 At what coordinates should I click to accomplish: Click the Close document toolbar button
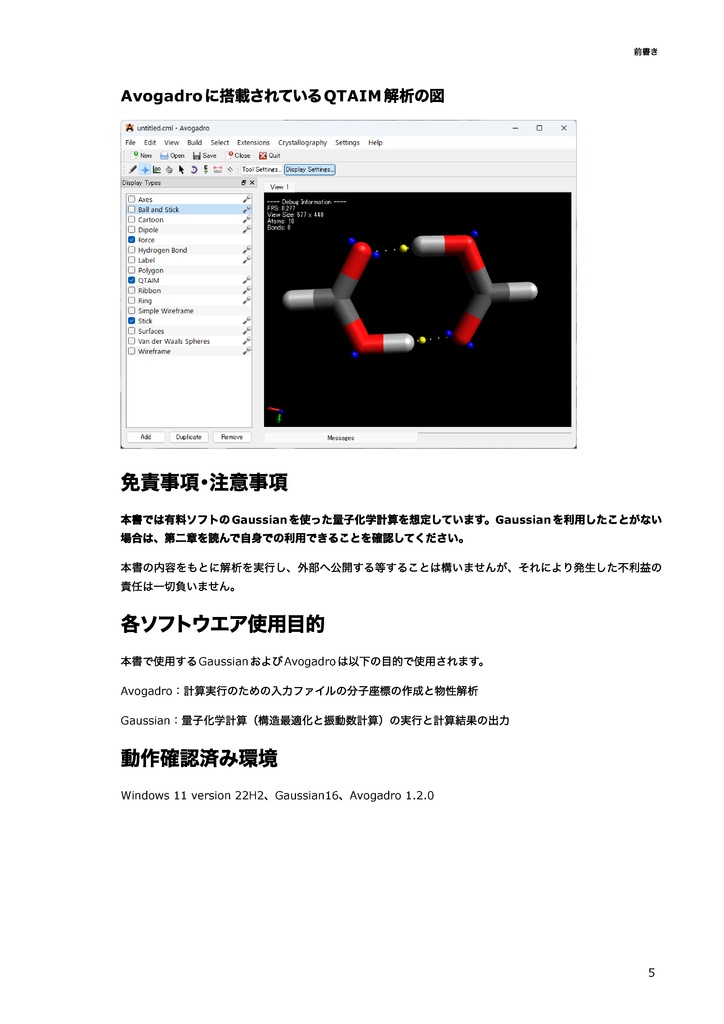coord(239,155)
